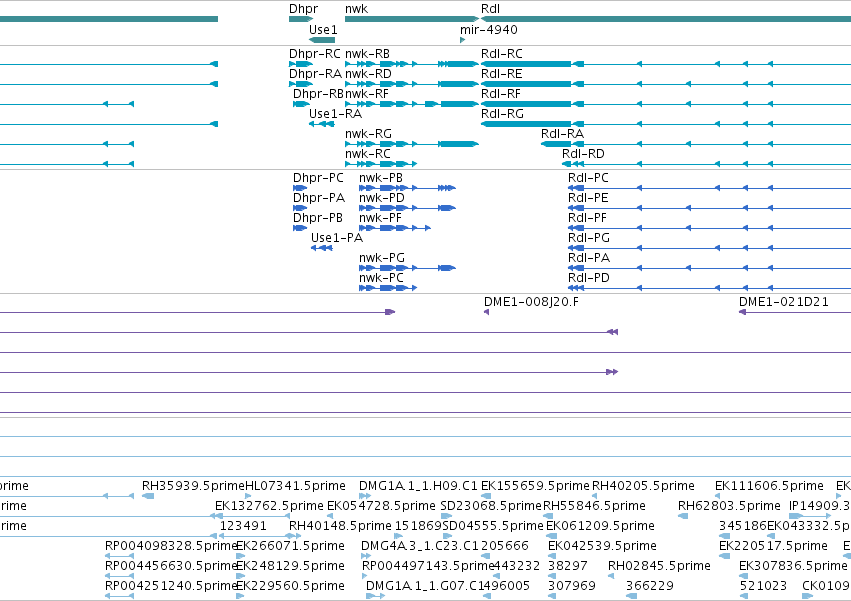Select EST EK111606.5prime
This screenshot has width=851, height=601.
pos(770,486)
